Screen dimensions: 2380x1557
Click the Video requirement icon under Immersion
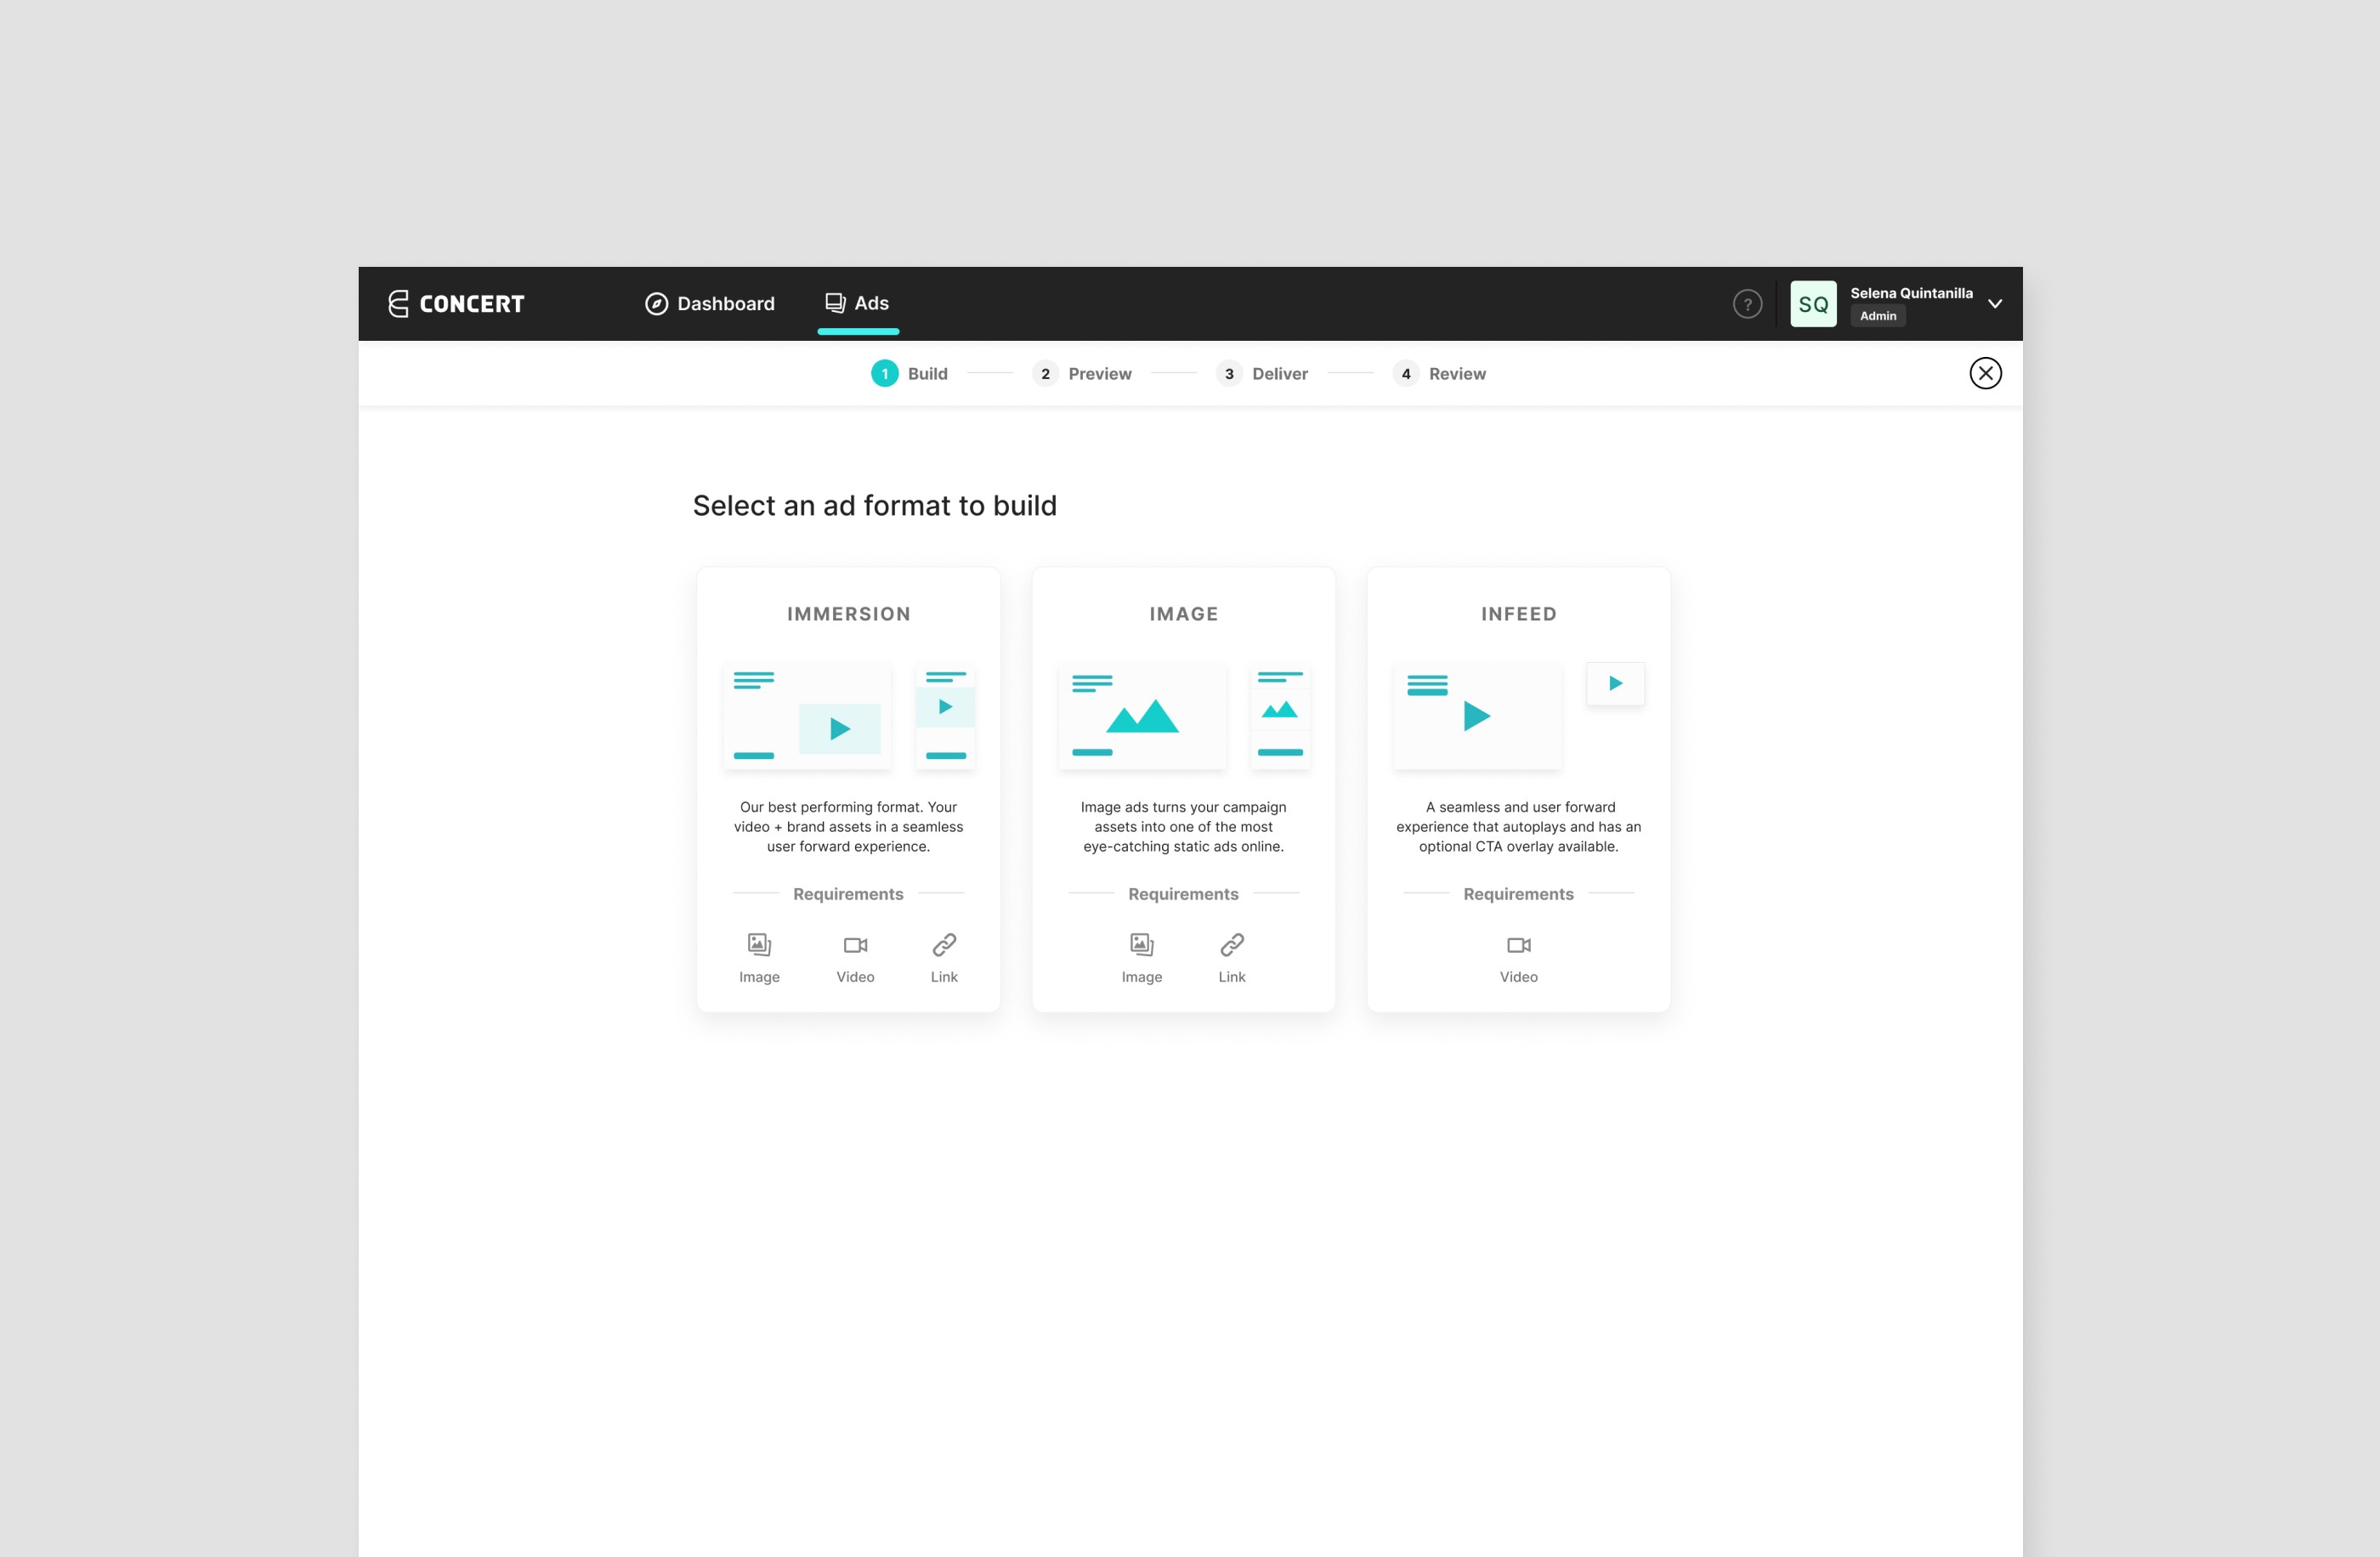click(x=855, y=944)
